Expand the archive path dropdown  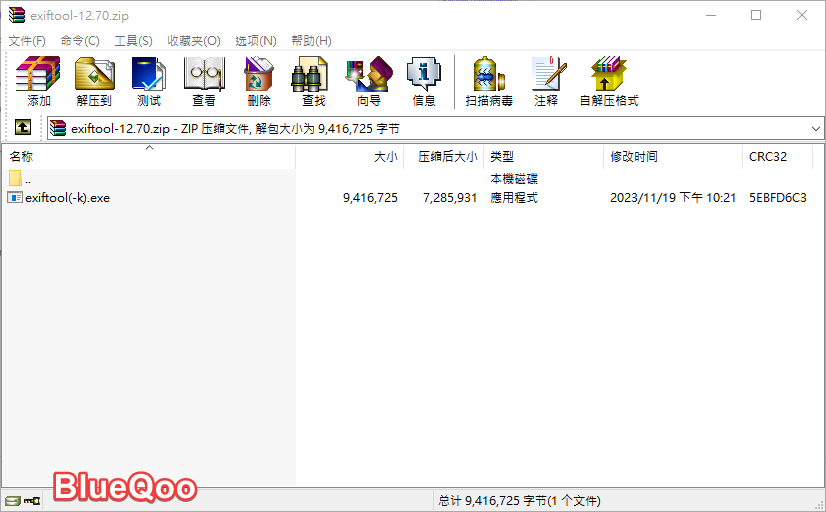point(815,128)
